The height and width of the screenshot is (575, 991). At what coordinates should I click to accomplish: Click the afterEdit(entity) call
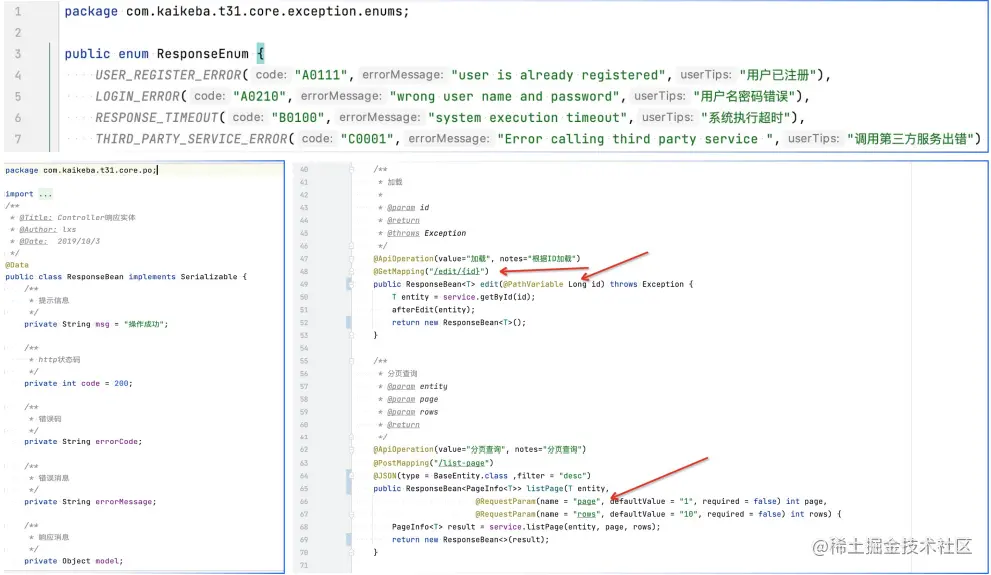tap(431, 310)
